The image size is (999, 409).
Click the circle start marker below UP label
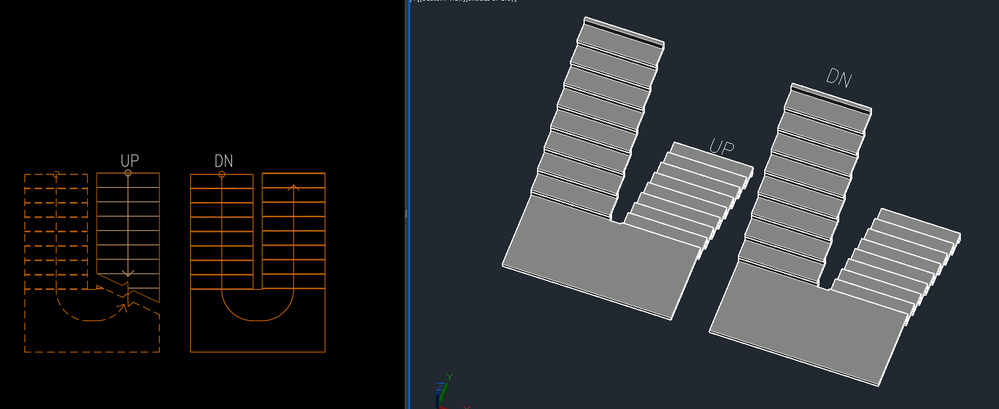[127, 173]
